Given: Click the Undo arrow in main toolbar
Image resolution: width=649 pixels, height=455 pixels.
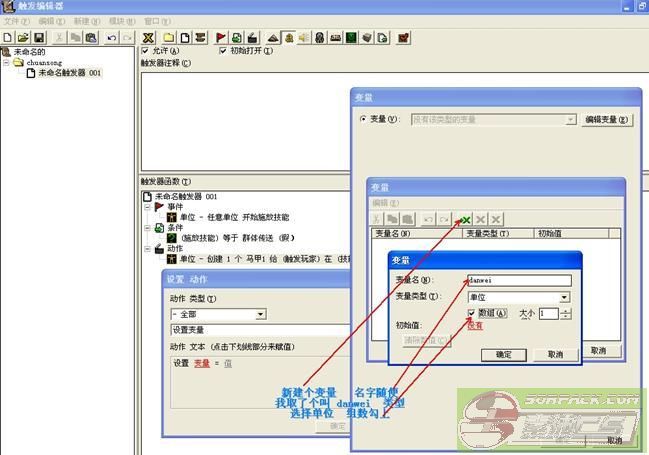Looking at the screenshot, I should pos(111,37).
